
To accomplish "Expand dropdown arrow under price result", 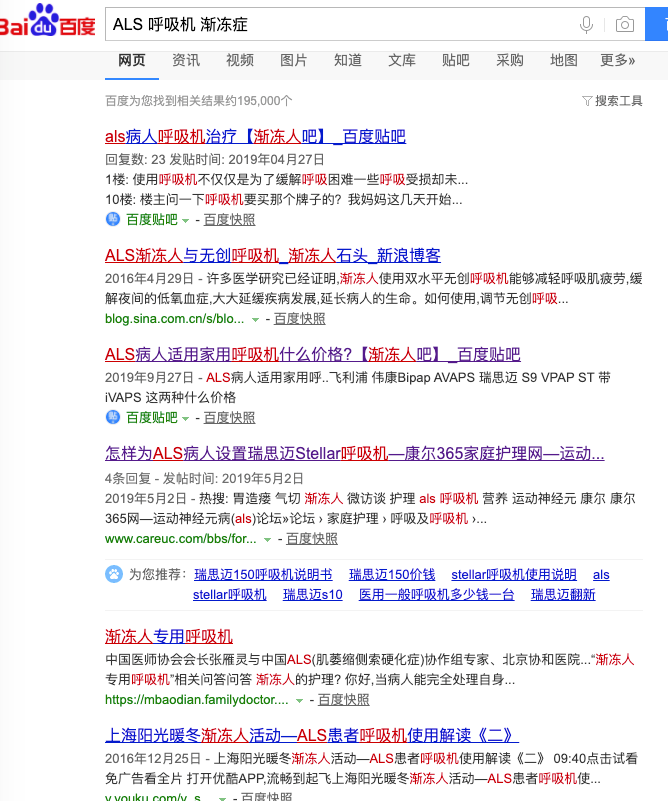I will [x=185, y=419].
